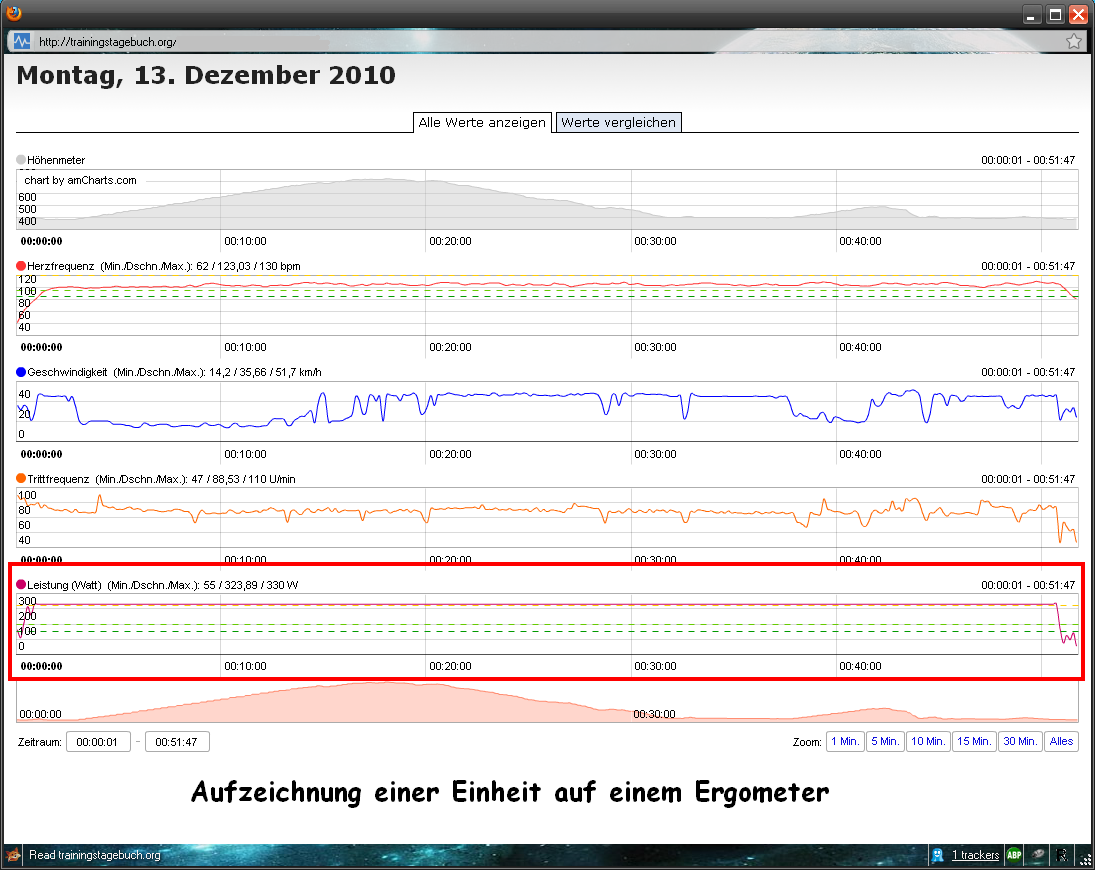Viewport: 1095px width, 870px height.
Task: Select the Alle Werte anzeigen tab
Action: [482, 122]
